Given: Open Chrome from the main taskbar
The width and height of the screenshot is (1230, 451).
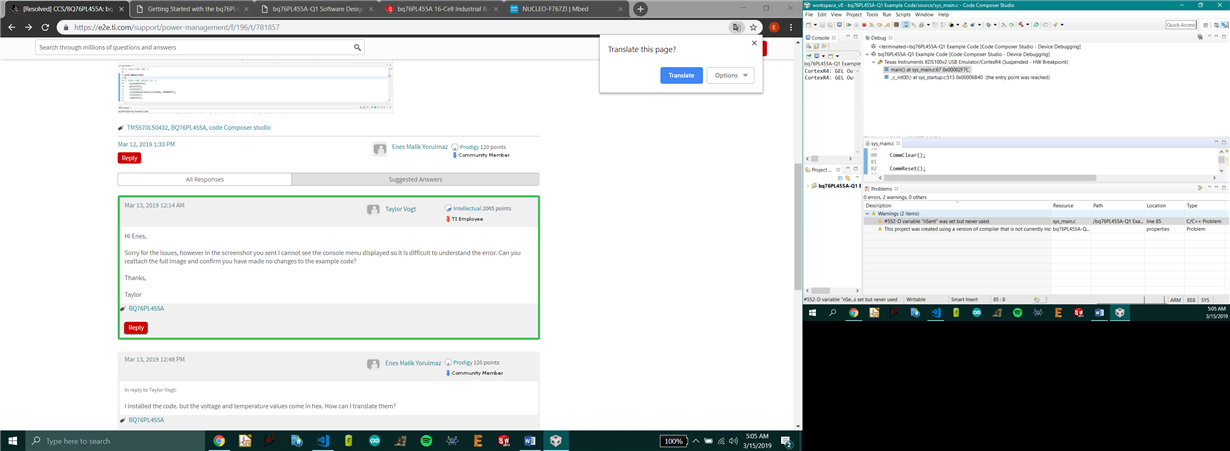Looking at the screenshot, I should click(219, 440).
